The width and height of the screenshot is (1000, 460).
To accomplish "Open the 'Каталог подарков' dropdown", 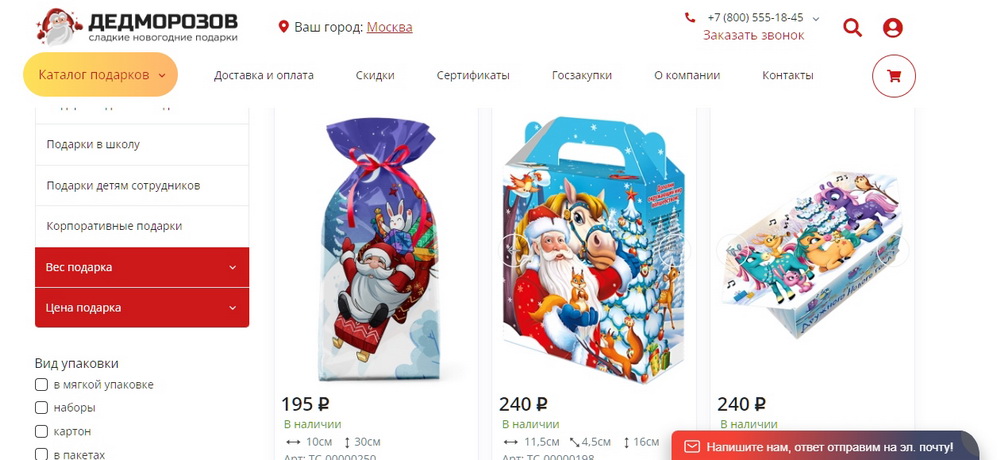I will (x=101, y=75).
